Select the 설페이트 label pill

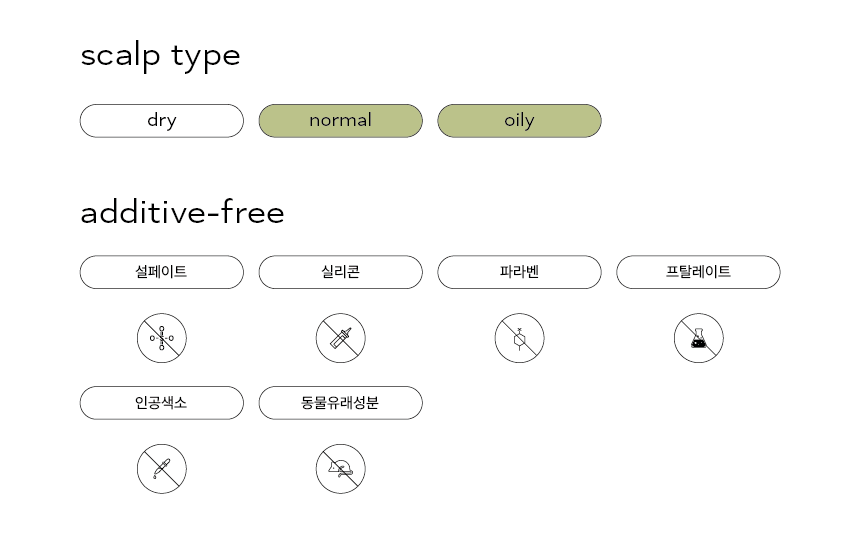(162, 272)
